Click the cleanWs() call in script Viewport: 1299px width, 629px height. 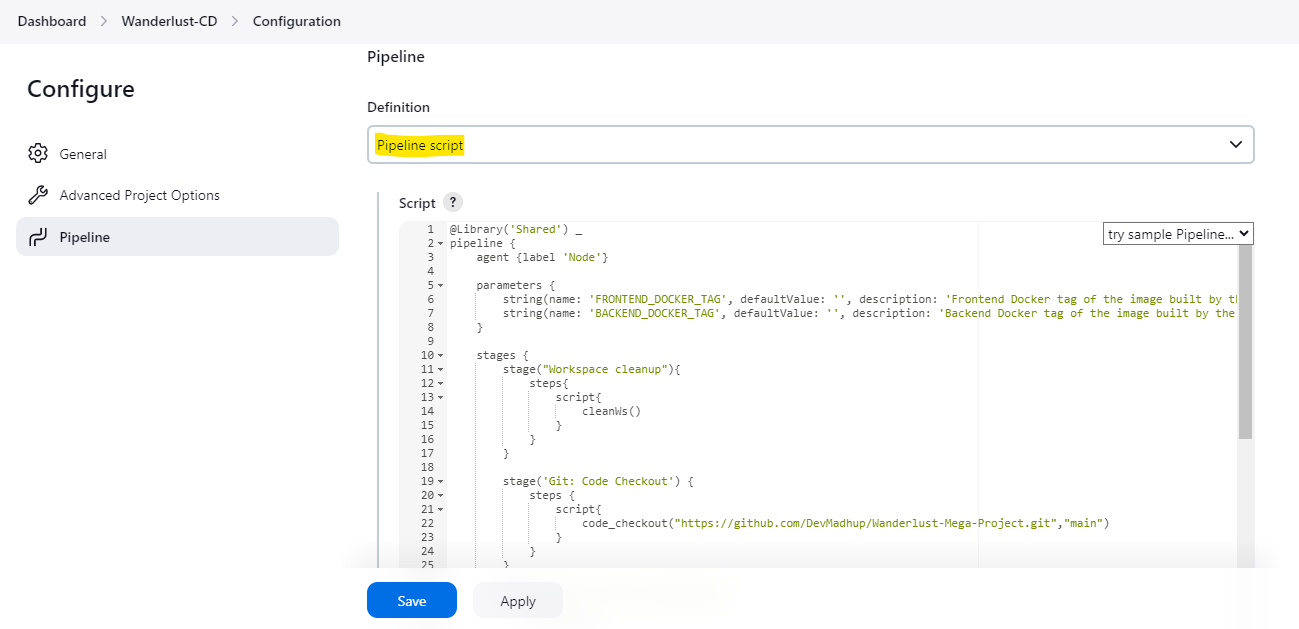(x=611, y=412)
